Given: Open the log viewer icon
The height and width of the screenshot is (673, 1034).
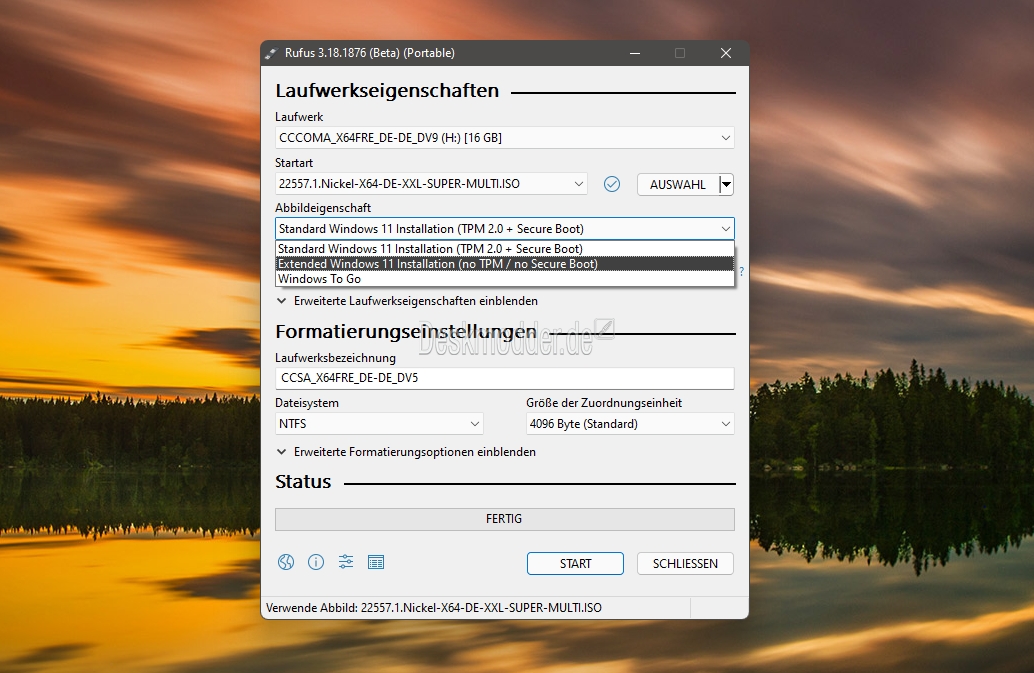Looking at the screenshot, I should coord(376,562).
